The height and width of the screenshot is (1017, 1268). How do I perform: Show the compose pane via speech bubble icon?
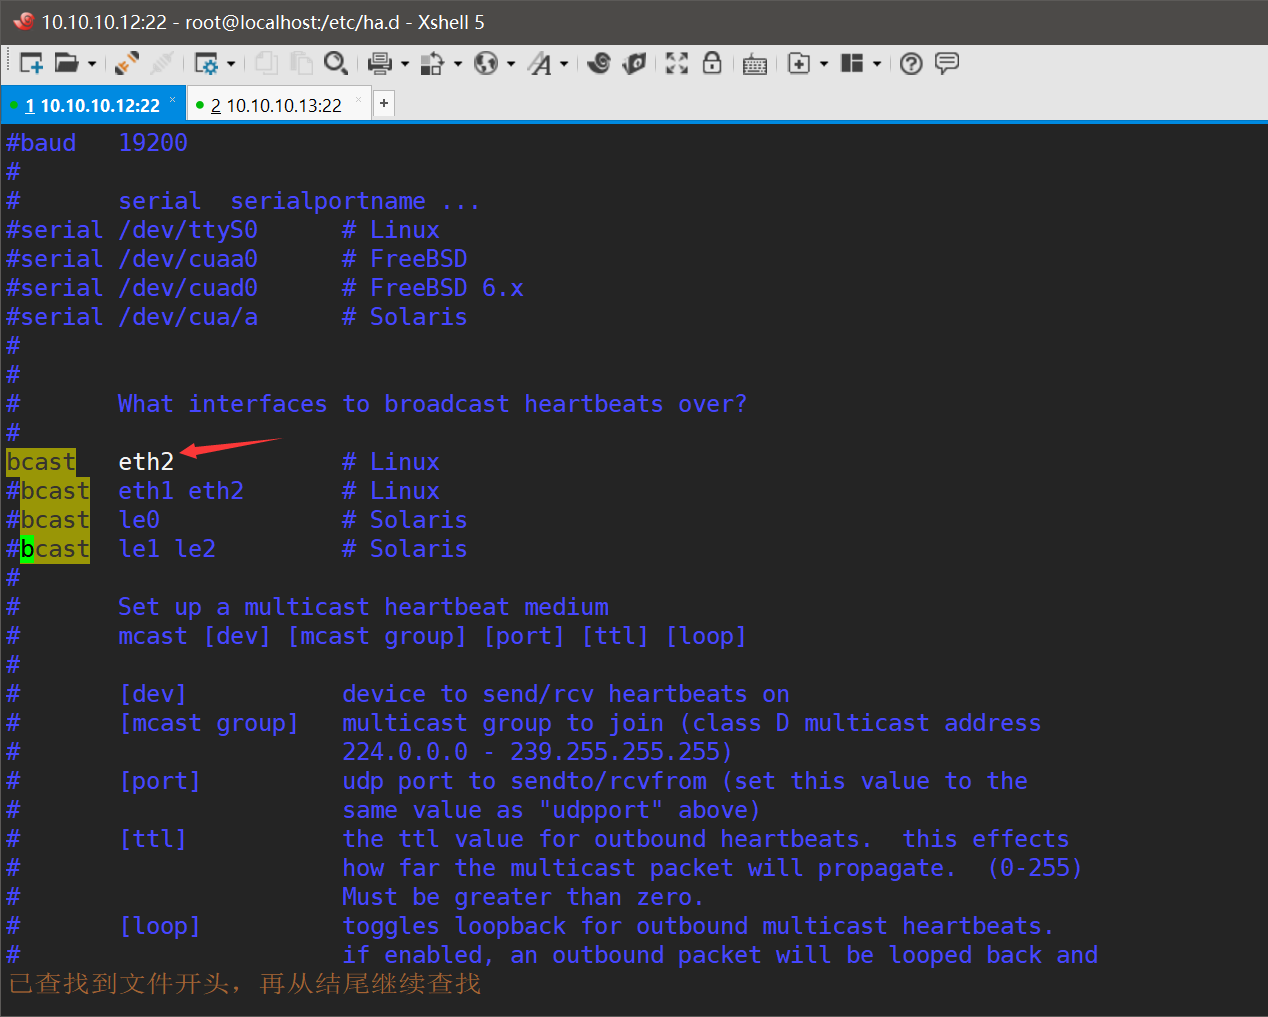945,63
